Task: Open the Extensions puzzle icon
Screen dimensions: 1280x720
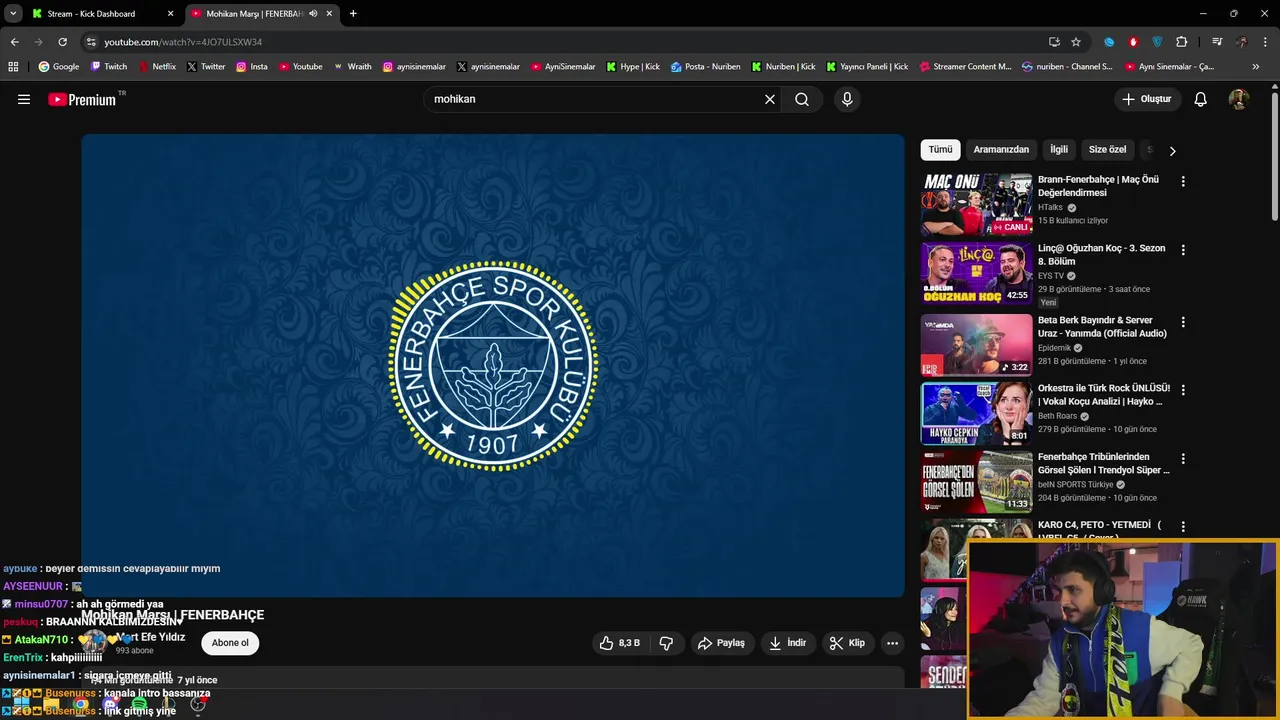Action: click(1182, 42)
